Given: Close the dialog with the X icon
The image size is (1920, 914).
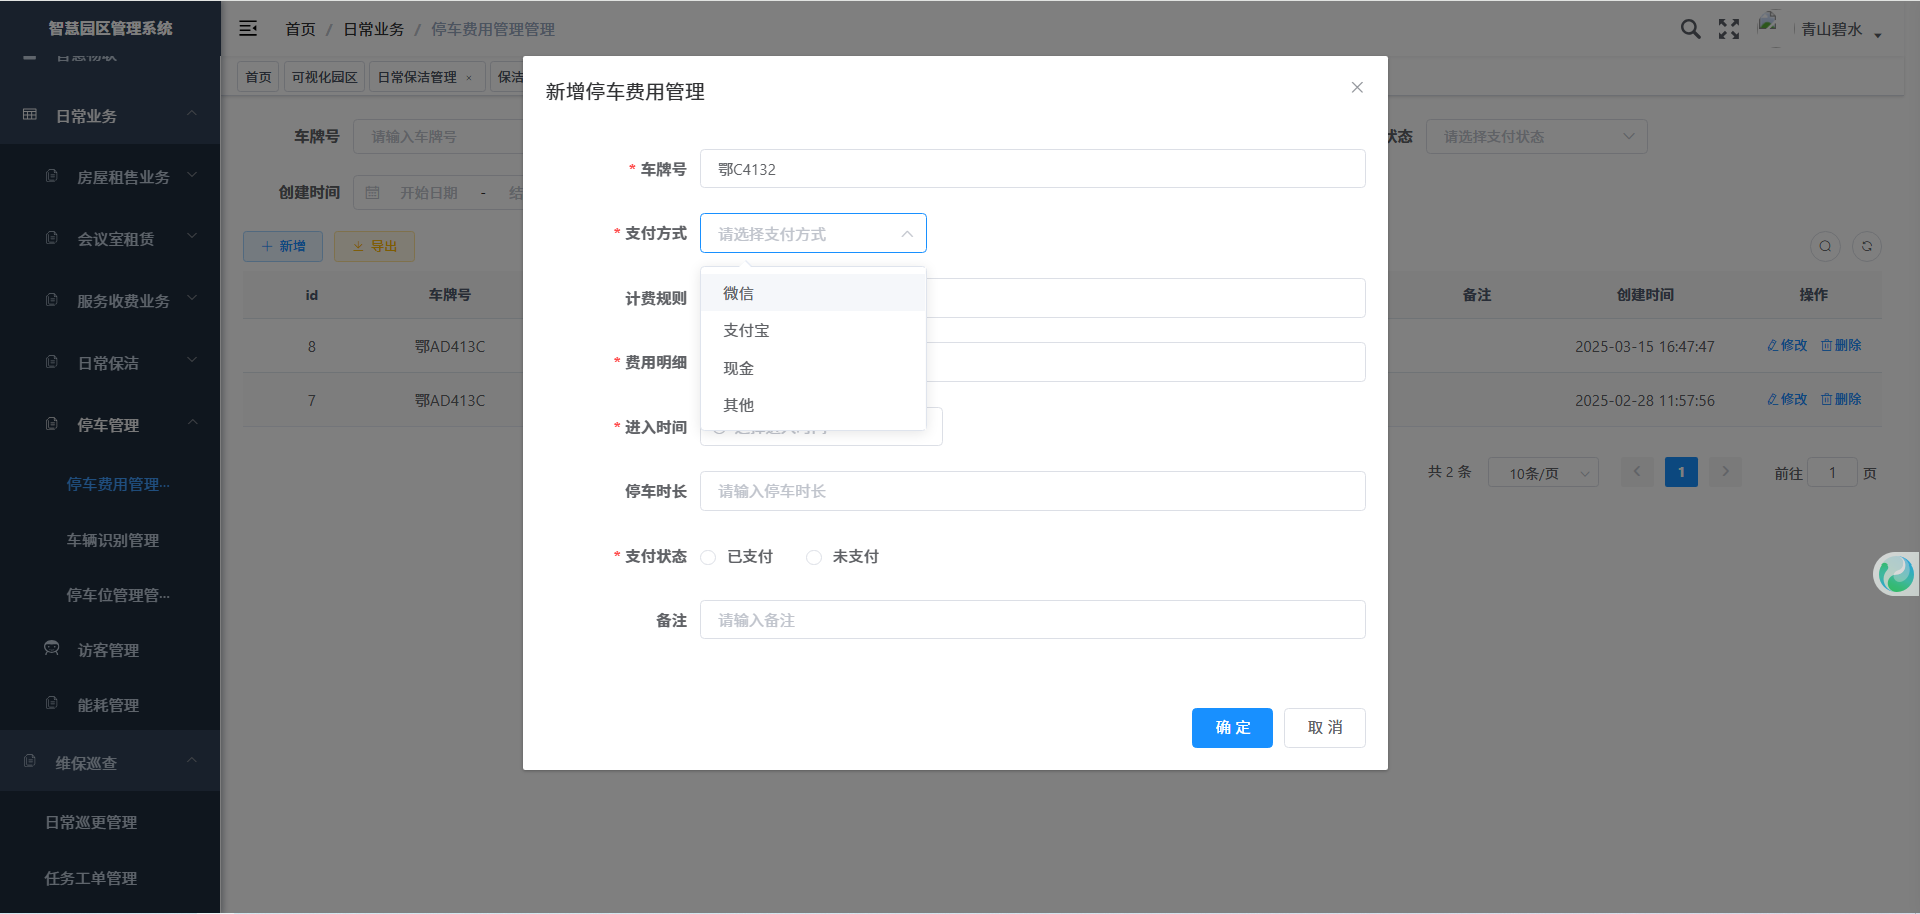Looking at the screenshot, I should [x=1357, y=88].
